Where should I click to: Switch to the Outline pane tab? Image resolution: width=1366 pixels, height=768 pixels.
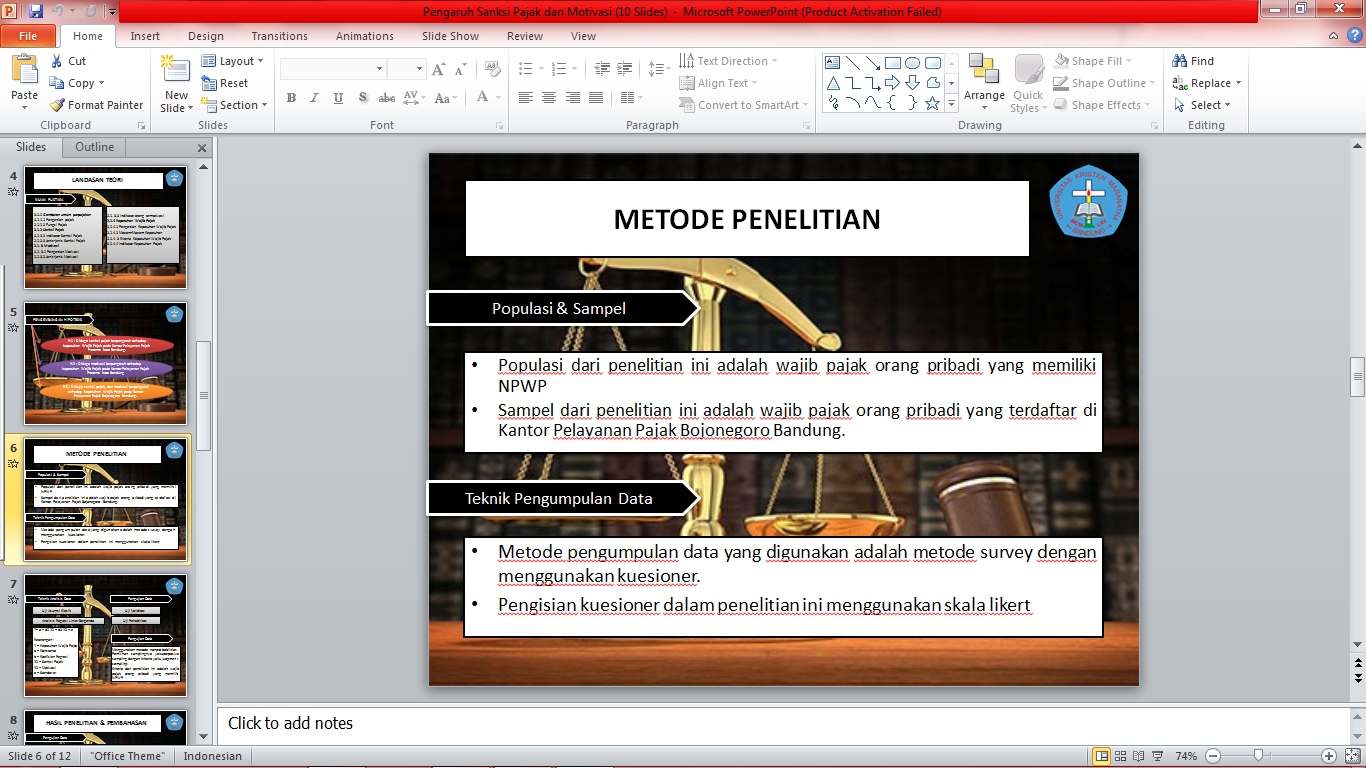95,147
